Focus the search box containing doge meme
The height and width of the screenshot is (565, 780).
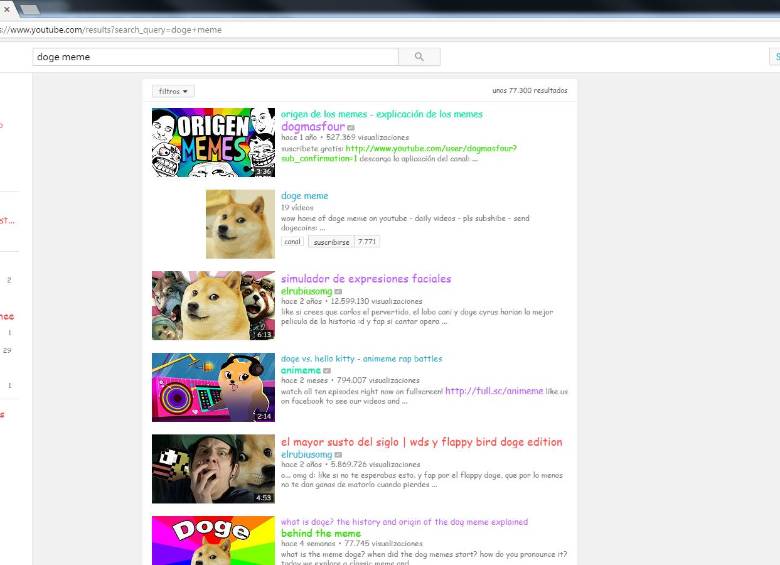tap(215, 57)
